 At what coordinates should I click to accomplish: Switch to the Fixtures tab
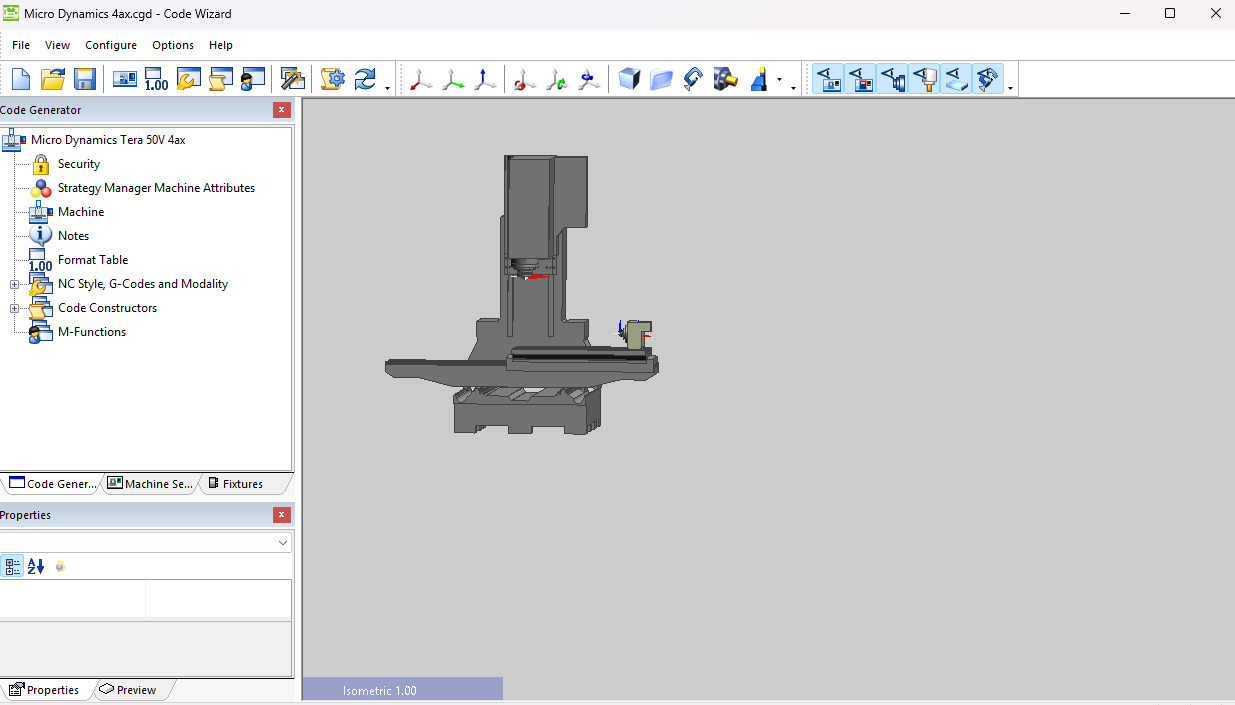pyautogui.click(x=243, y=483)
